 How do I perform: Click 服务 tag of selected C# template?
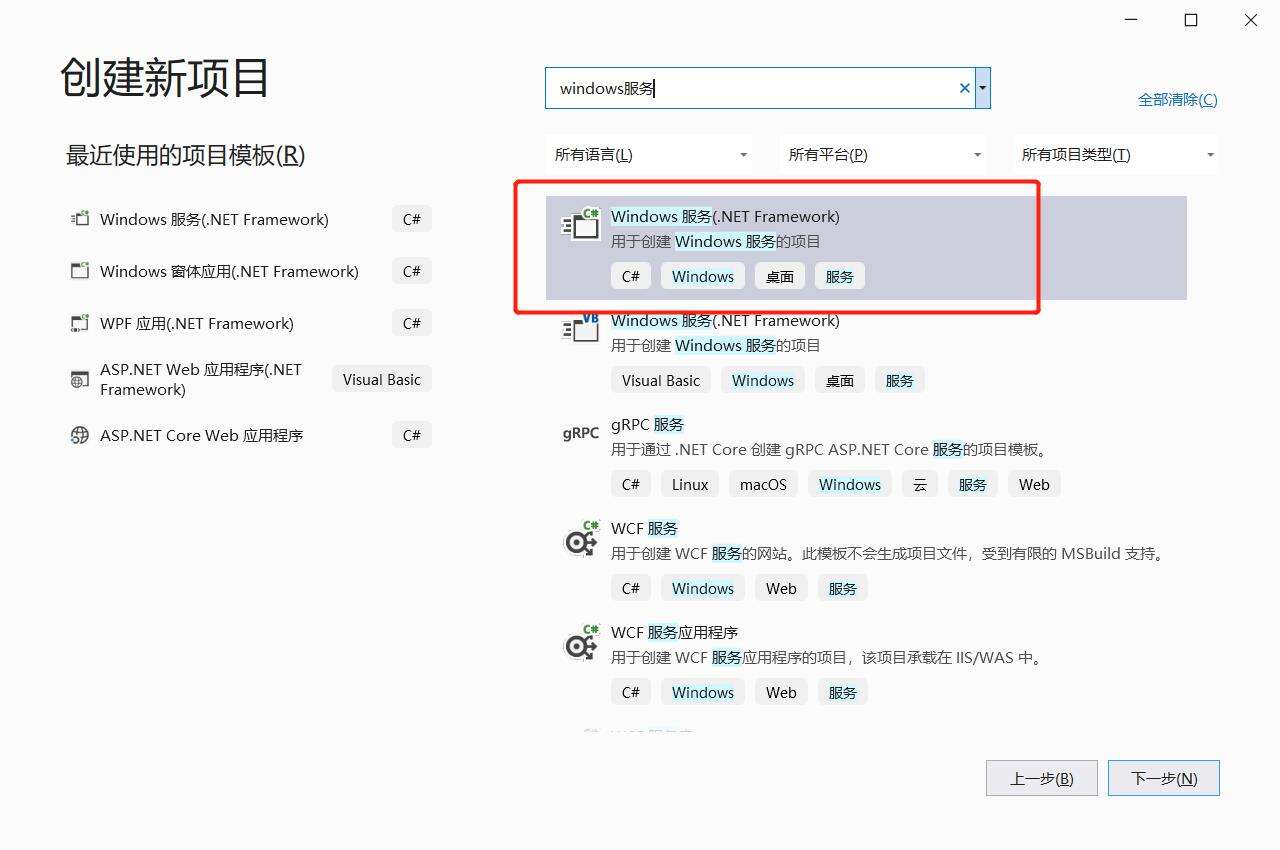(x=840, y=276)
